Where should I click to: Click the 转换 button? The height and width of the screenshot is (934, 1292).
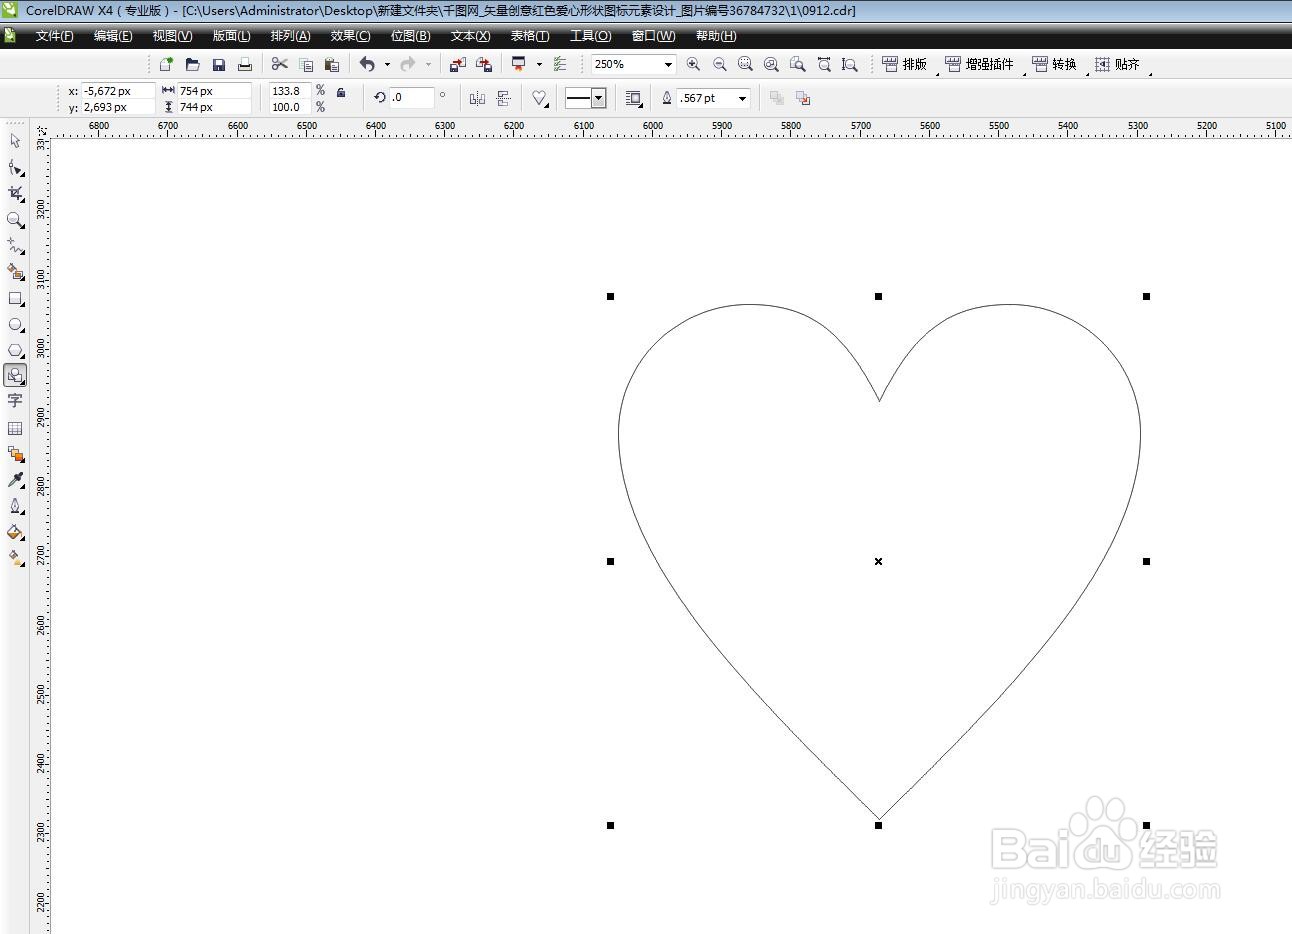(x=1055, y=64)
